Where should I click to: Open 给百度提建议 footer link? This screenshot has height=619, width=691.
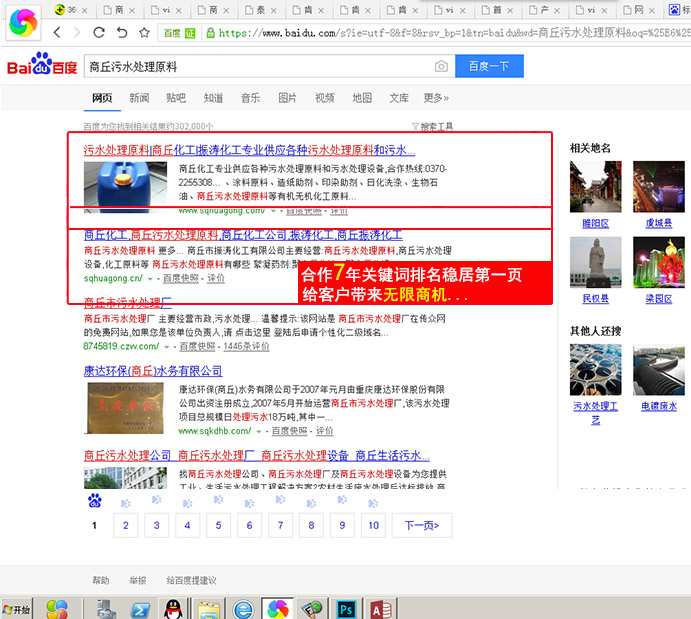pyautogui.click(x=191, y=581)
